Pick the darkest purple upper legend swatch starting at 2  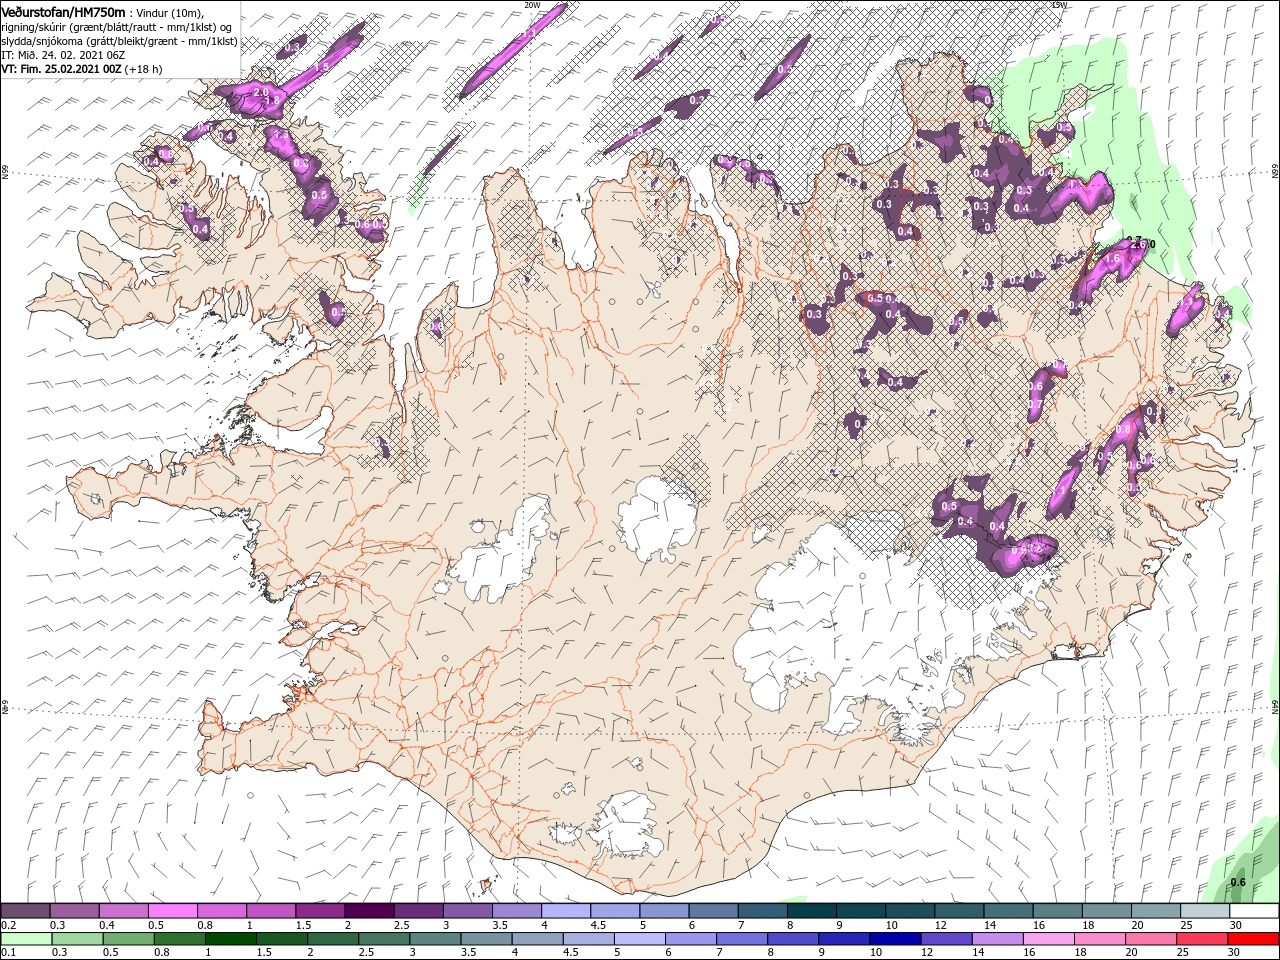pyautogui.click(x=369, y=911)
